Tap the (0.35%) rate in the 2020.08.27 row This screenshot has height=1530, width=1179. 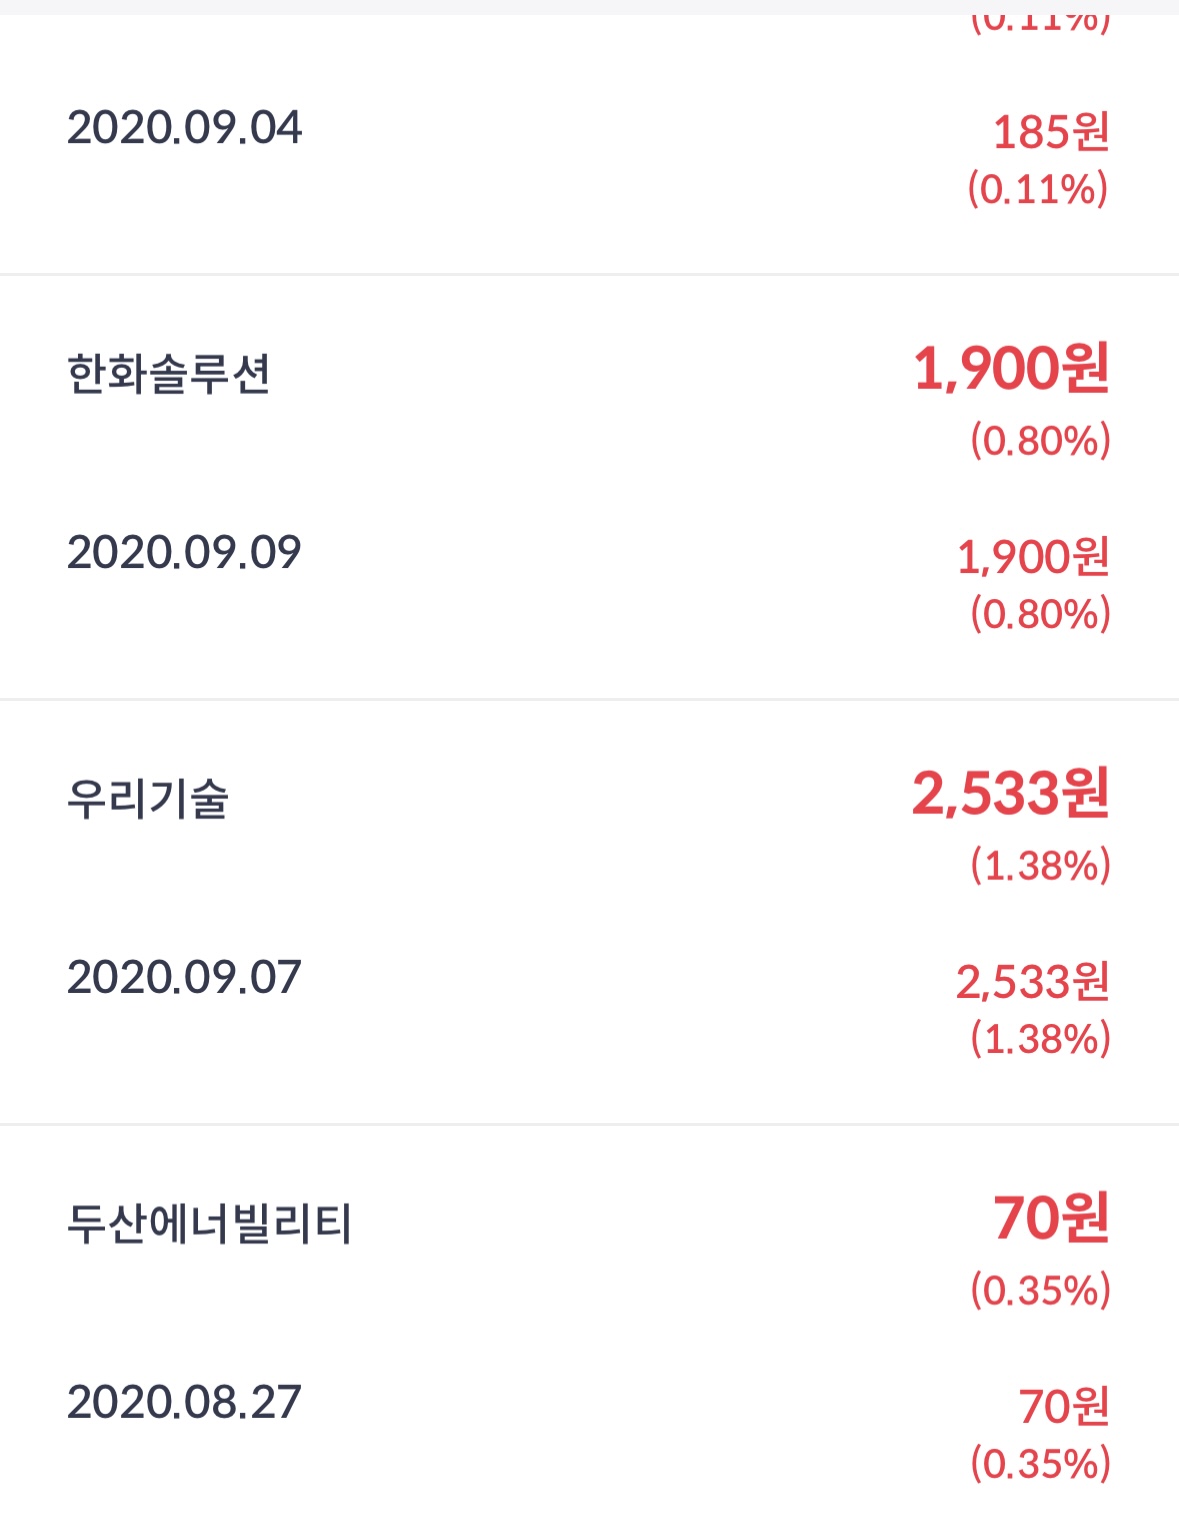1040,1464
